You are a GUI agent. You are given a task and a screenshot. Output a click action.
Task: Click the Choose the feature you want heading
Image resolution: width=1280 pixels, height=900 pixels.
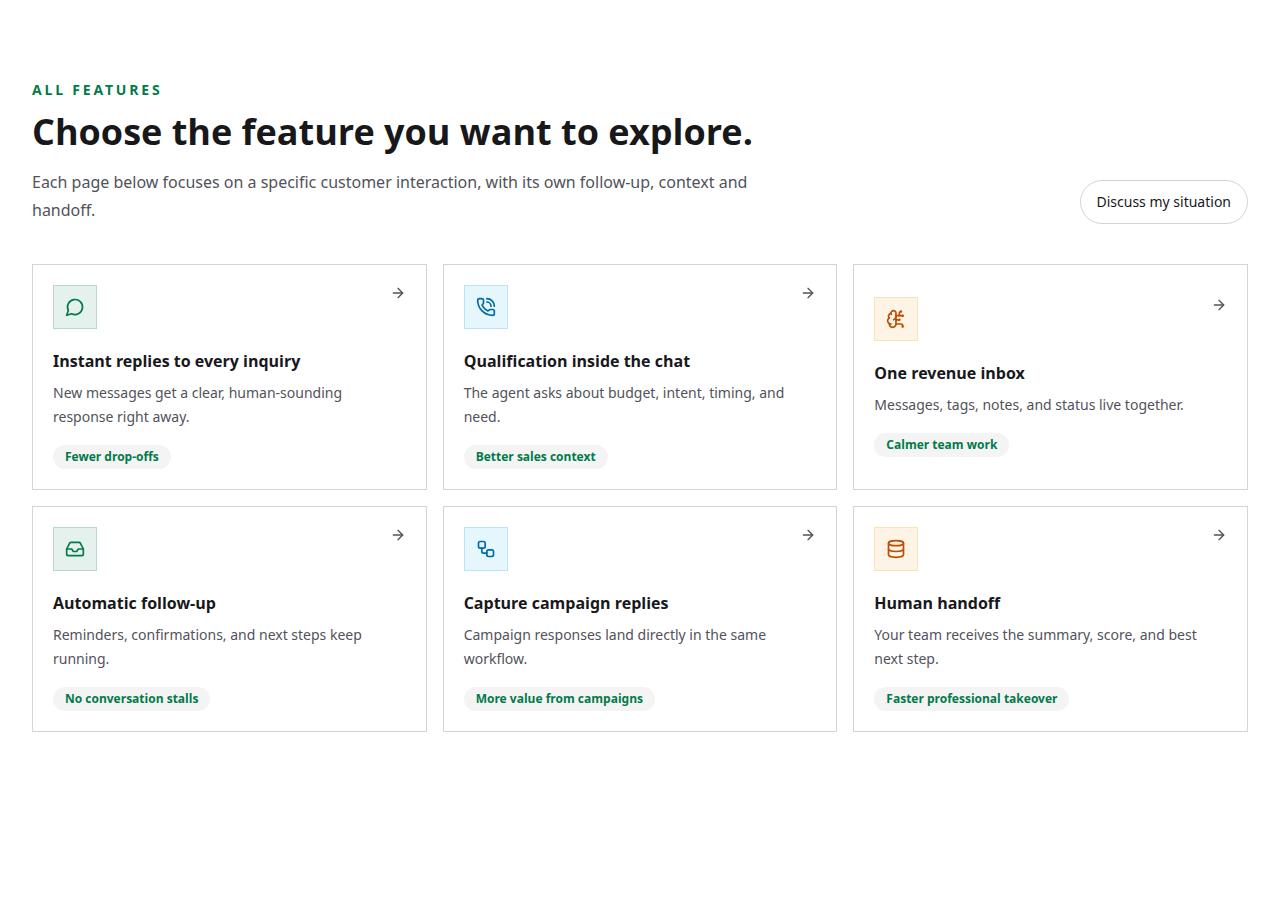[x=392, y=132]
